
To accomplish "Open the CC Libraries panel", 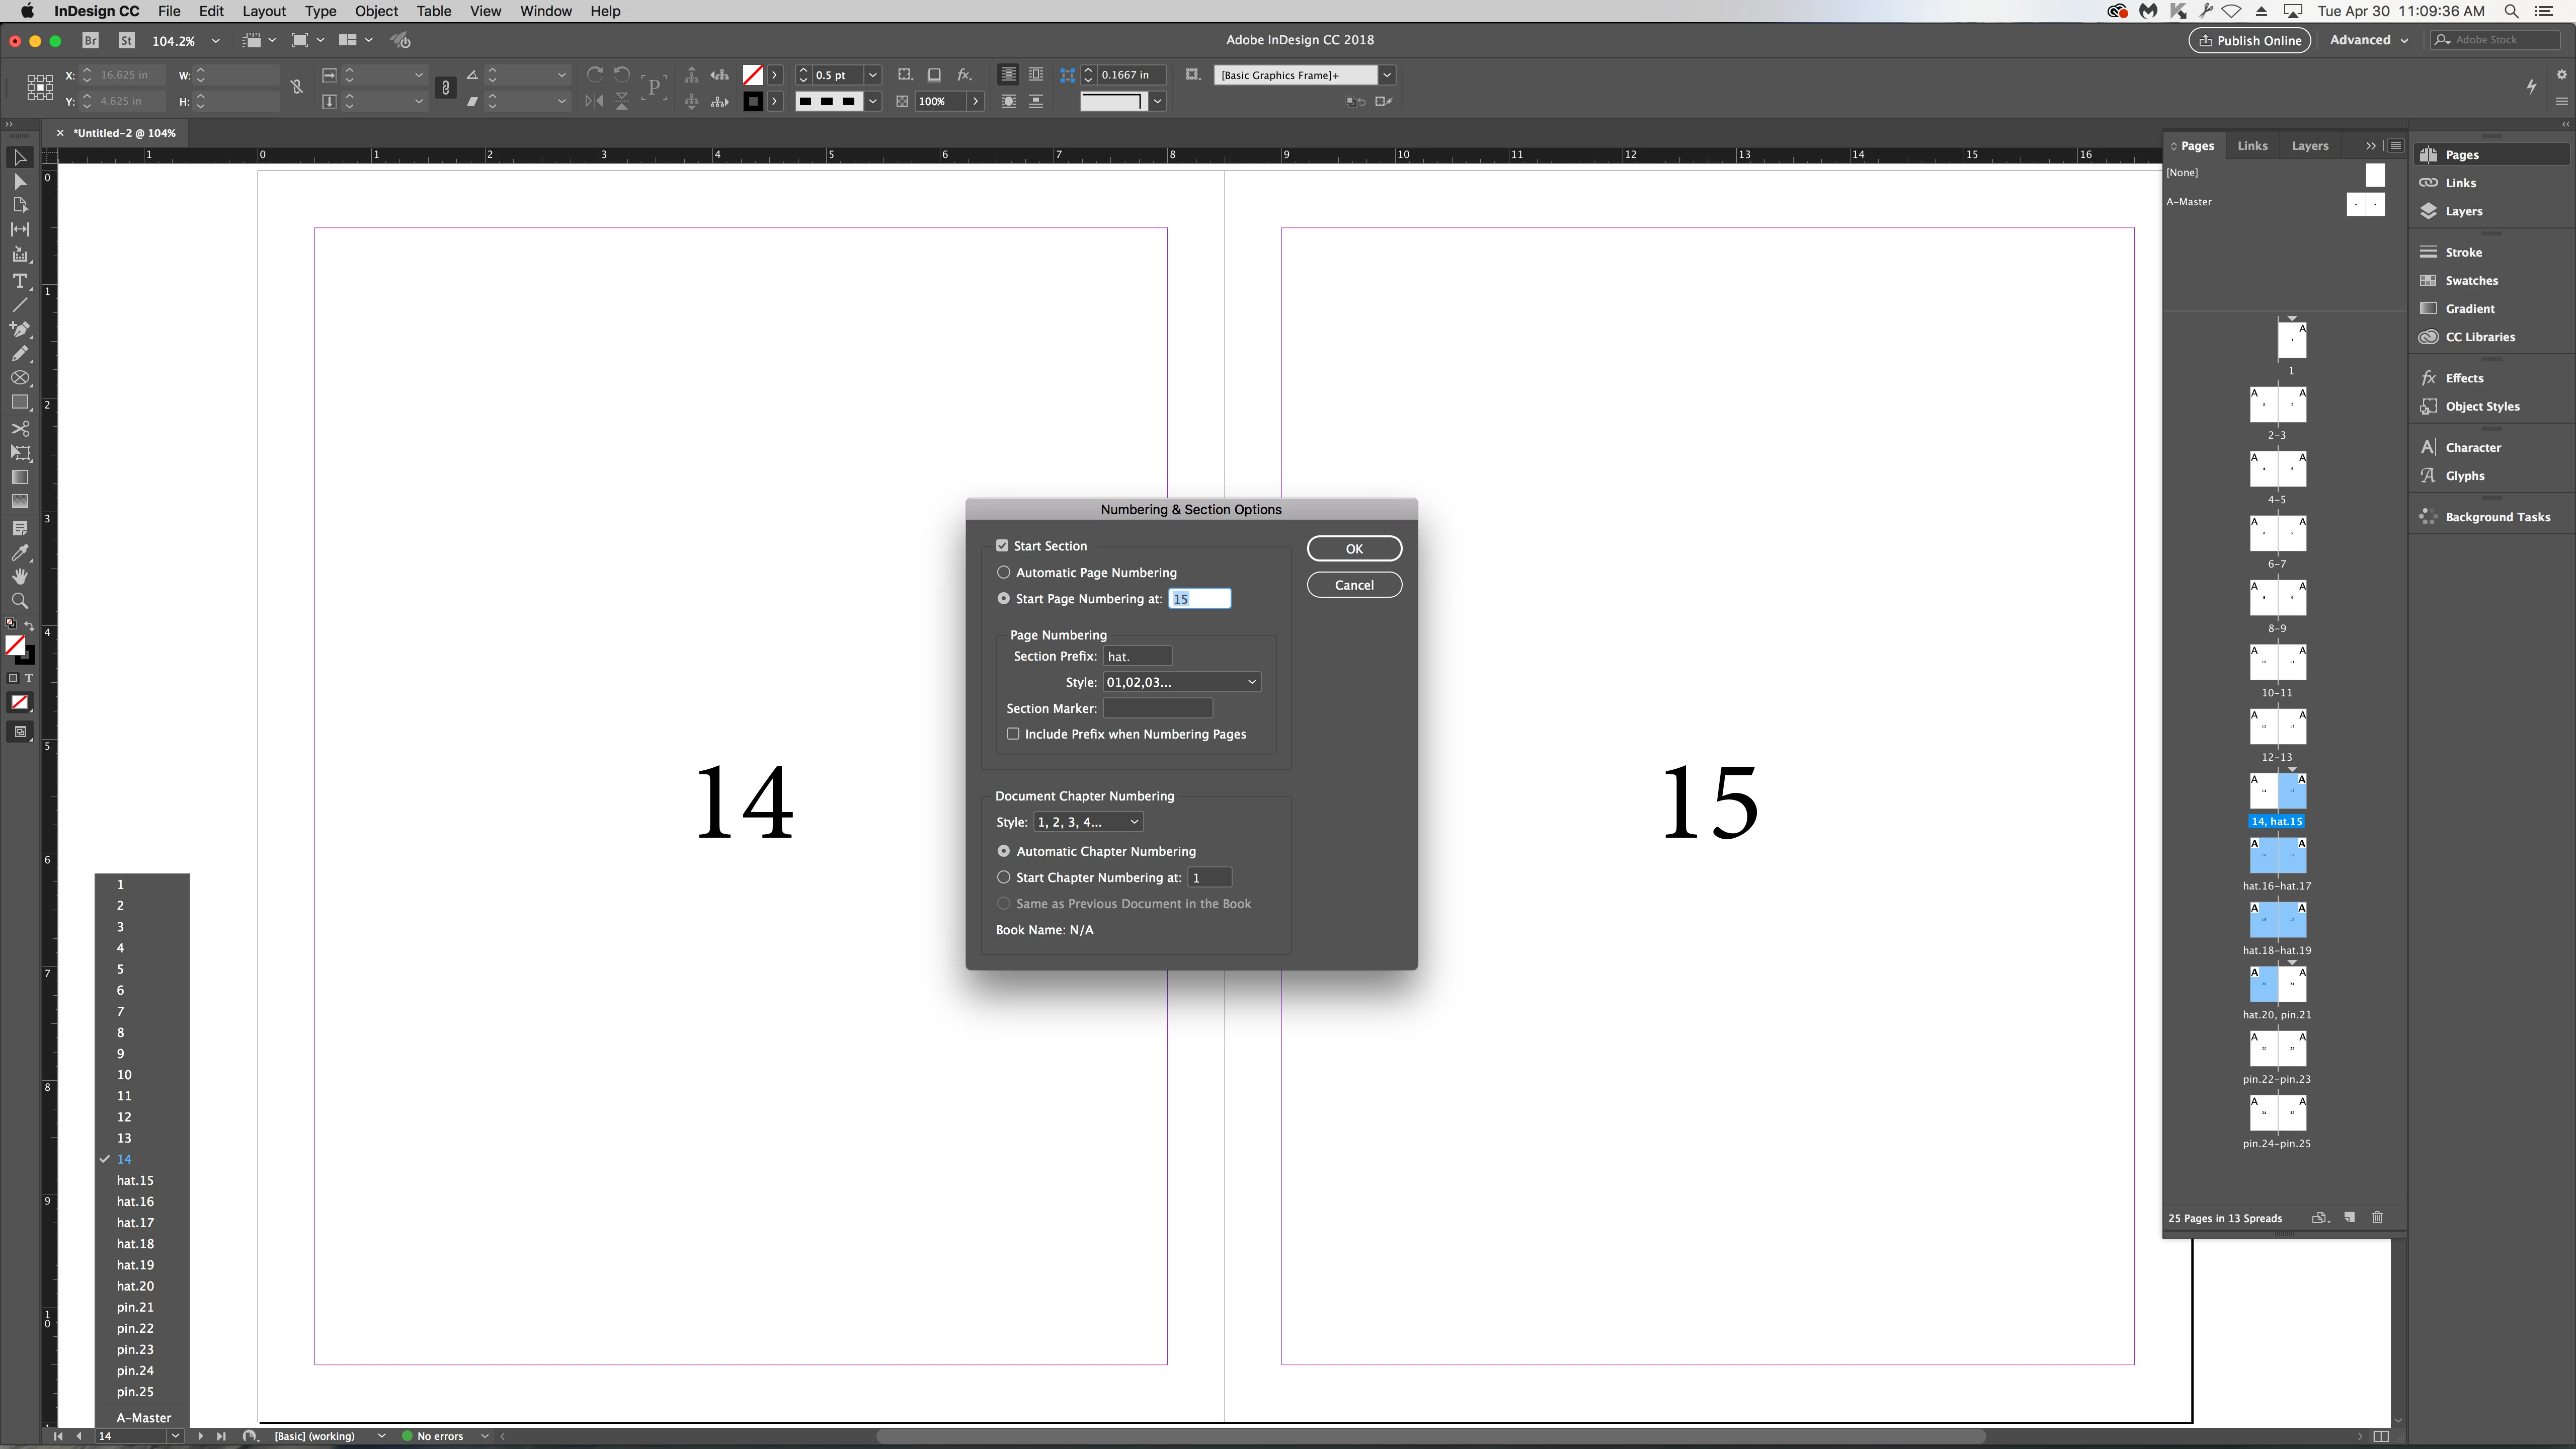I will [x=2479, y=337].
